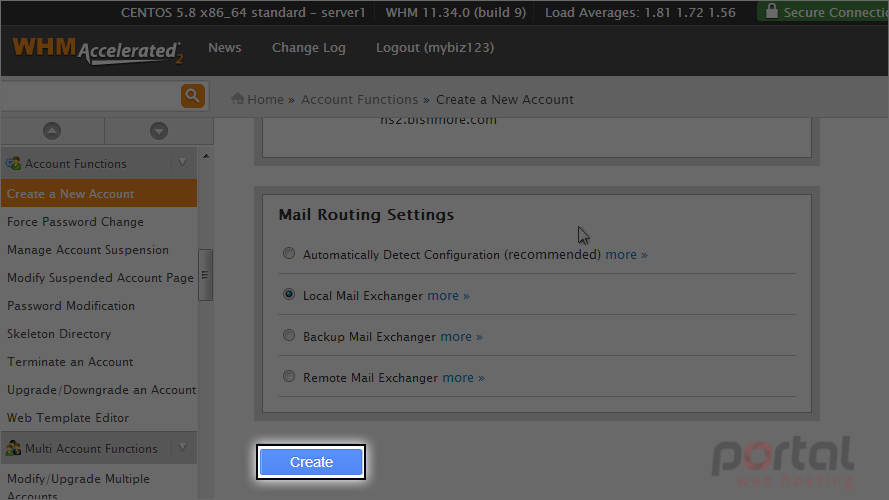Collapse the Multi Account Functions section arrow
This screenshot has width=889, height=500.
coord(183,448)
